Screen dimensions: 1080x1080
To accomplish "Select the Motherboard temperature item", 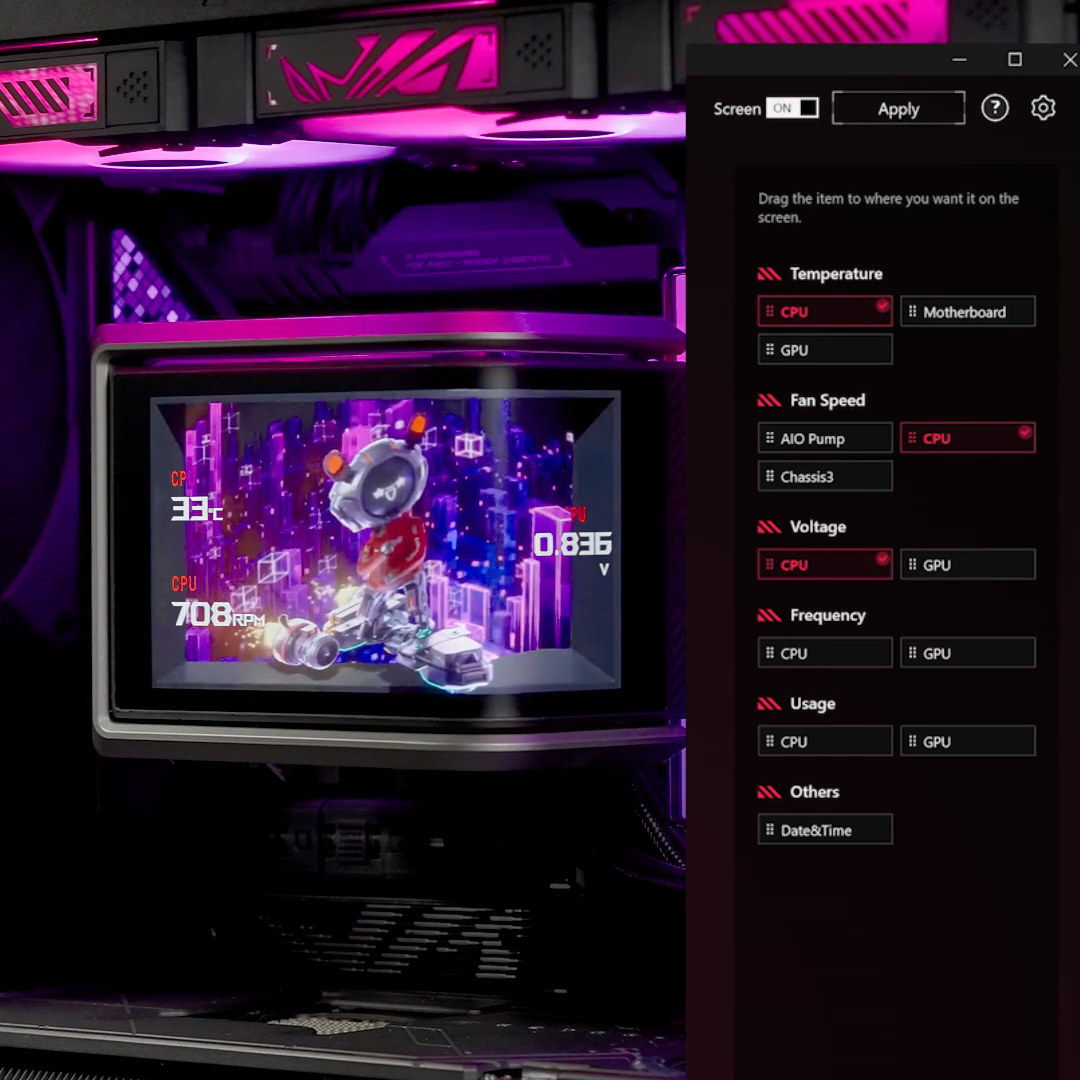I will (x=967, y=312).
